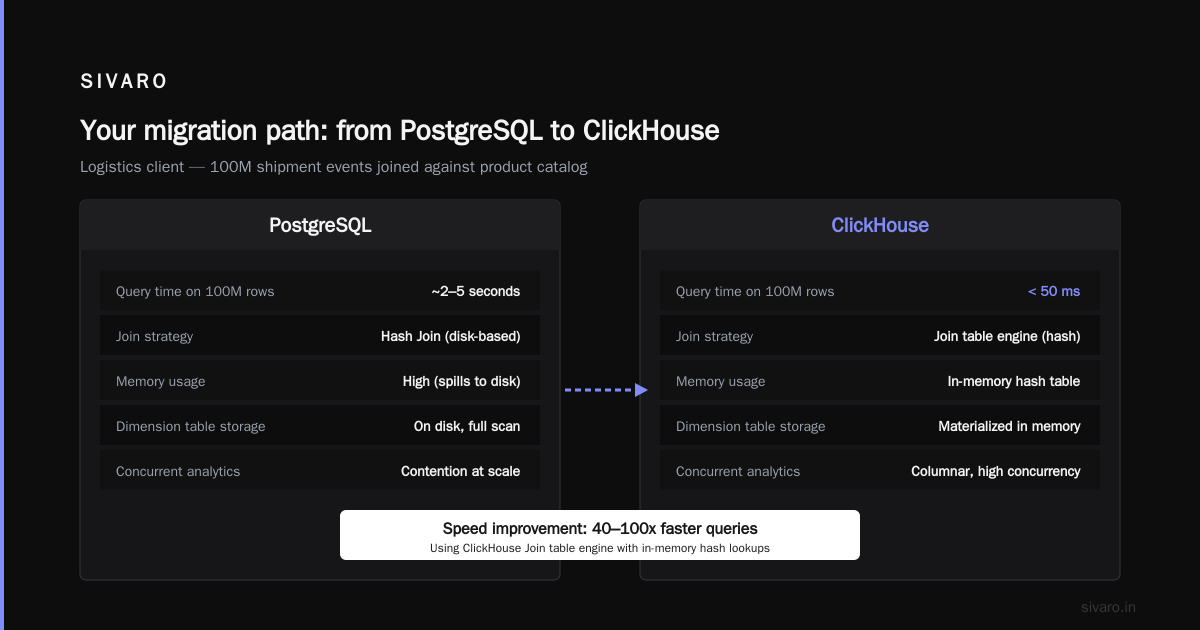Select 'Contention at scale' value
This screenshot has height=630, width=1200.
(460, 471)
